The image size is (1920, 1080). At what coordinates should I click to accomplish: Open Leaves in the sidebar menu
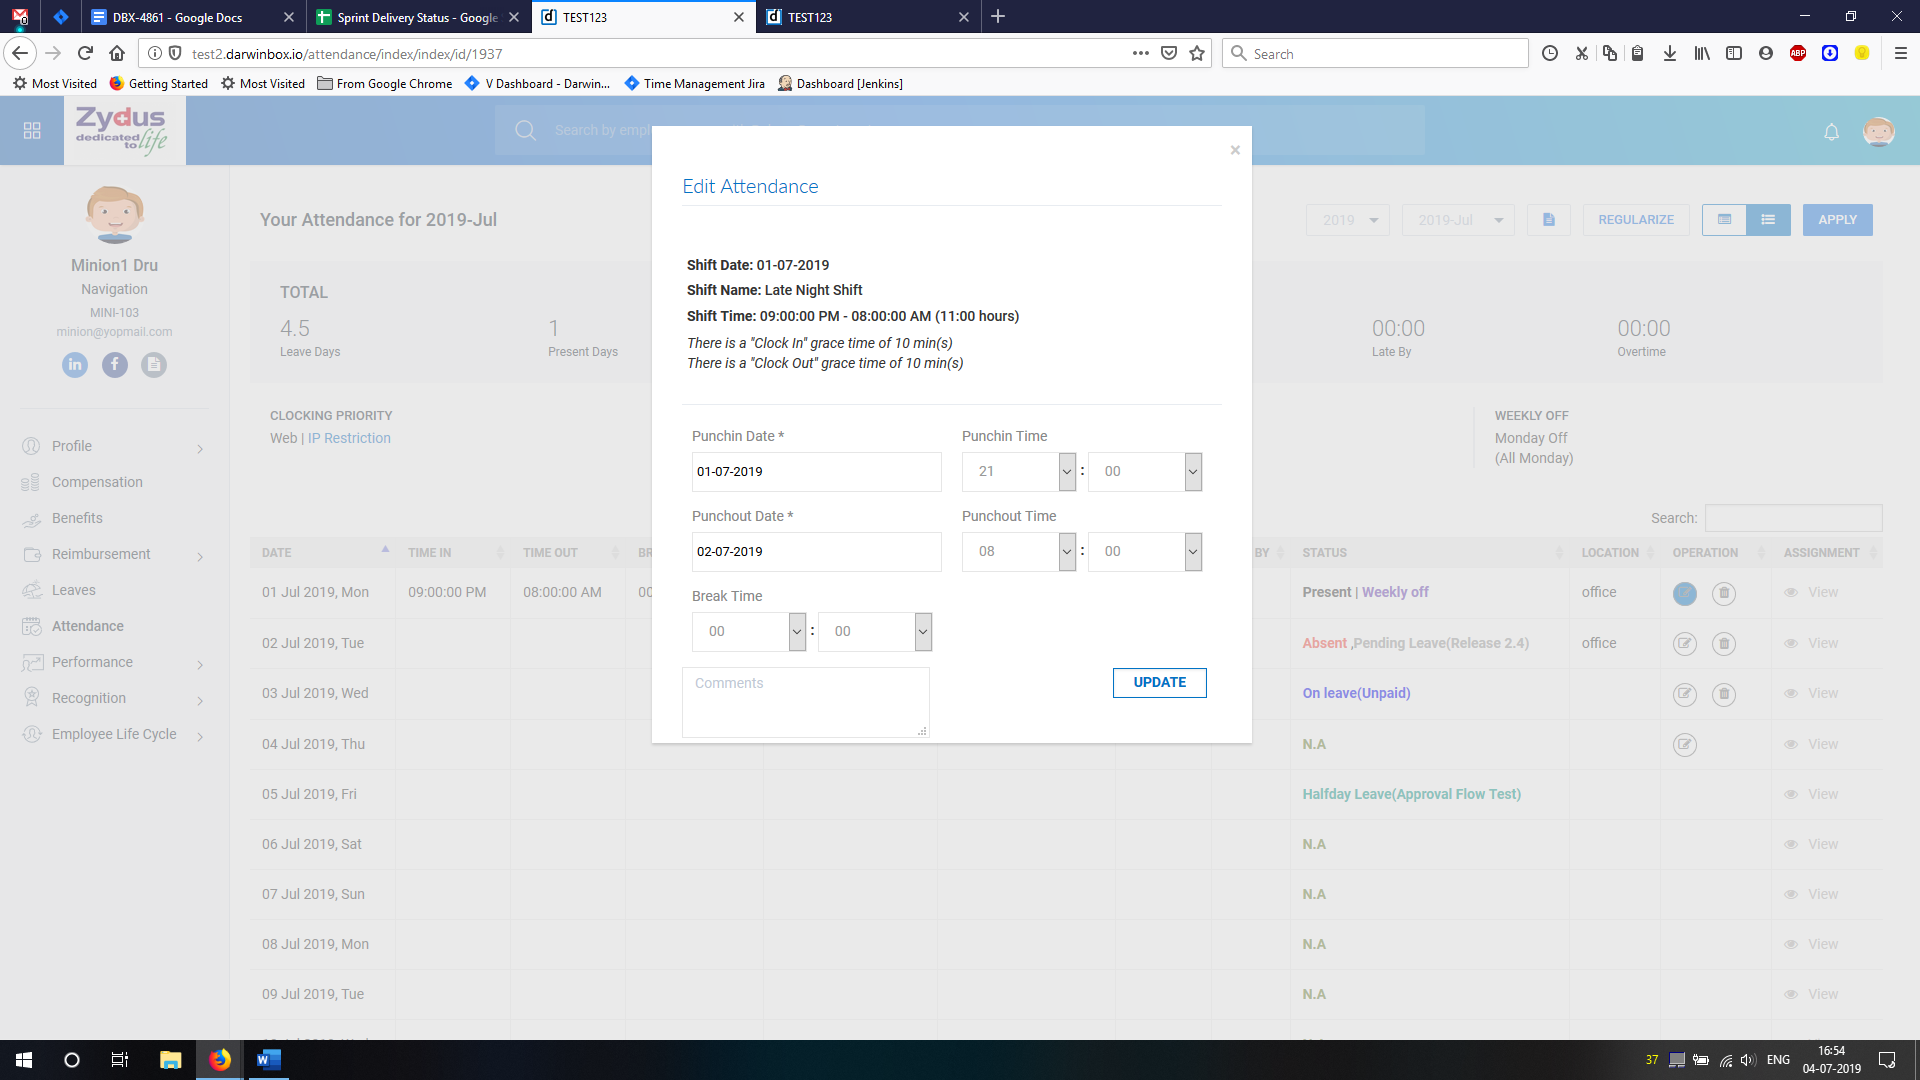(x=74, y=590)
